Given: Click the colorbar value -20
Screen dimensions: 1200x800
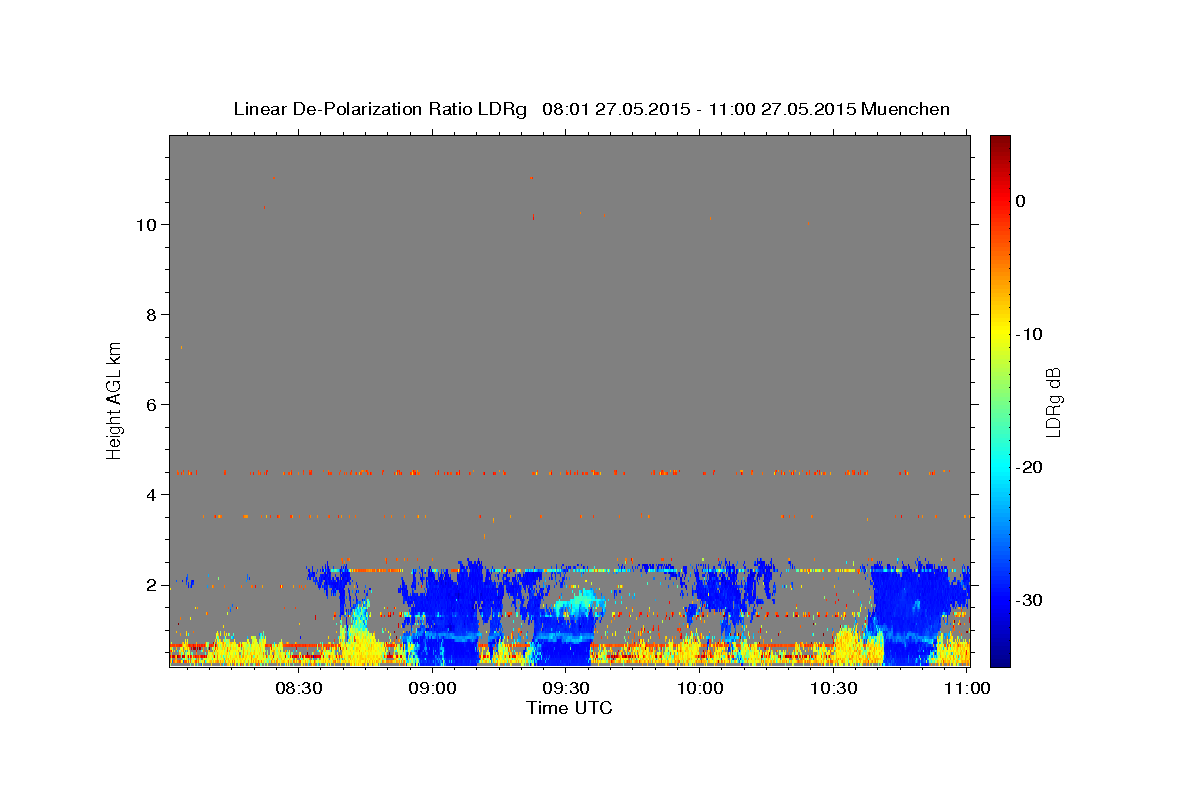Looking at the screenshot, I should point(1028,467).
